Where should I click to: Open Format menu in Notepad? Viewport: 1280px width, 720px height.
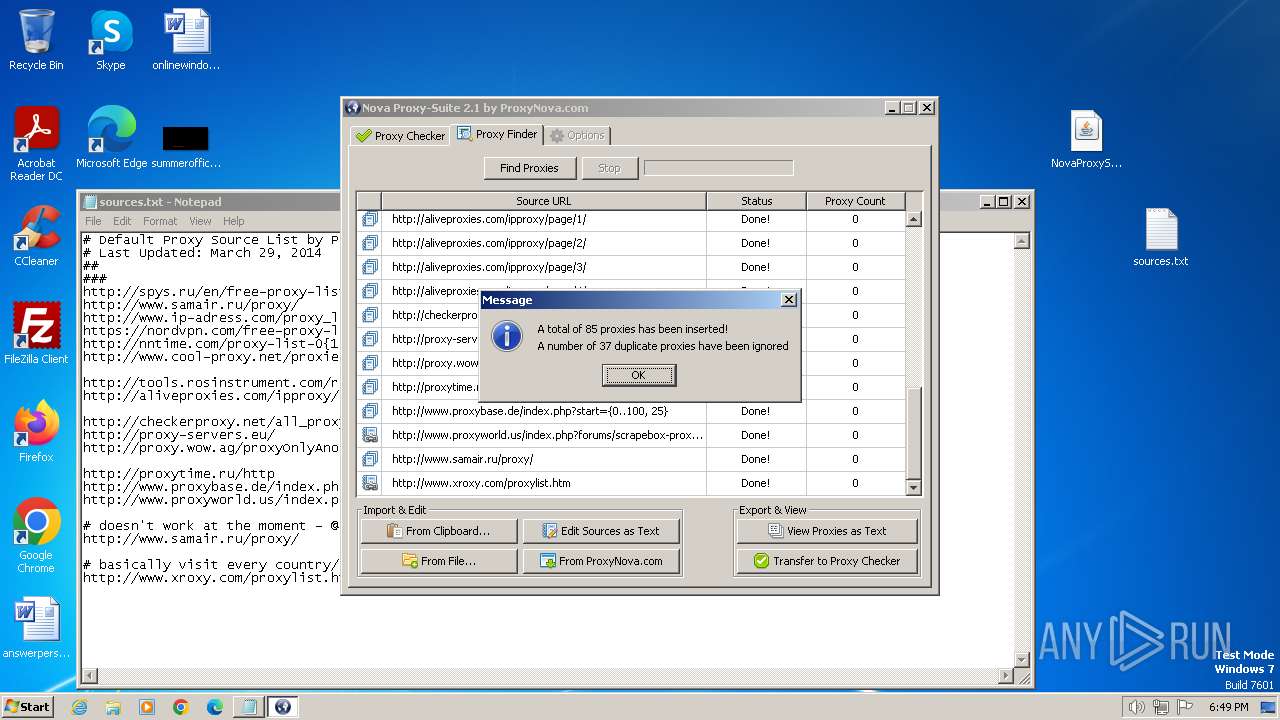click(x=160, y=221)
